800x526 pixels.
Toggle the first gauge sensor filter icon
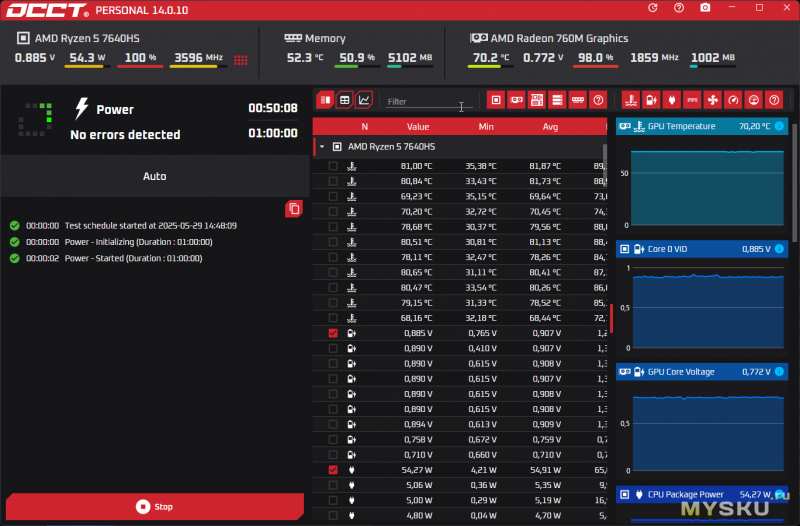733,100
